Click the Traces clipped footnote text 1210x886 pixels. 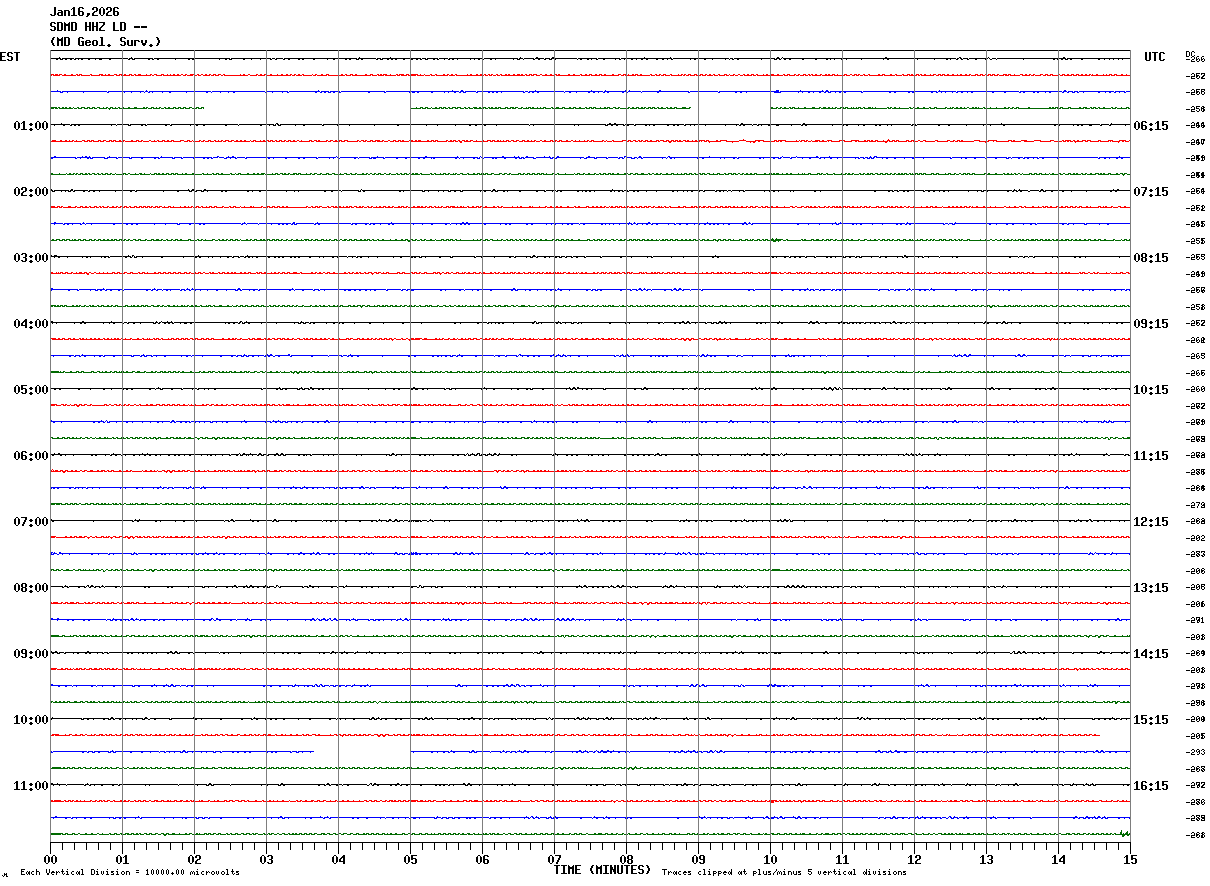784,873
